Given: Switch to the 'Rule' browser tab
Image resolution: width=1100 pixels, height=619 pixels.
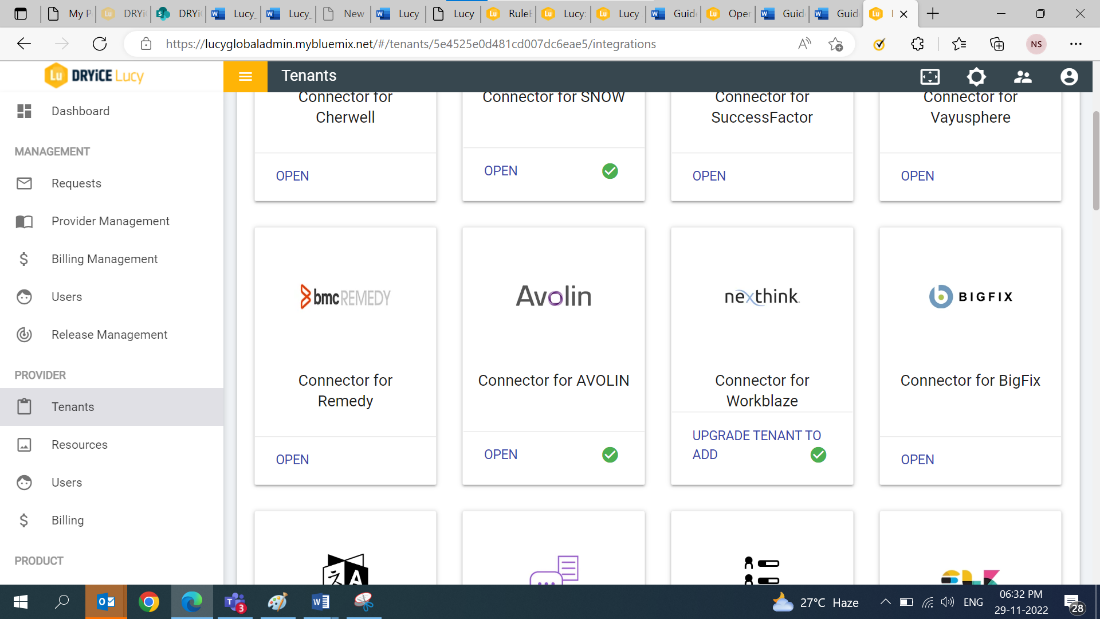Looking at the screenshot, I should [509, 13].
